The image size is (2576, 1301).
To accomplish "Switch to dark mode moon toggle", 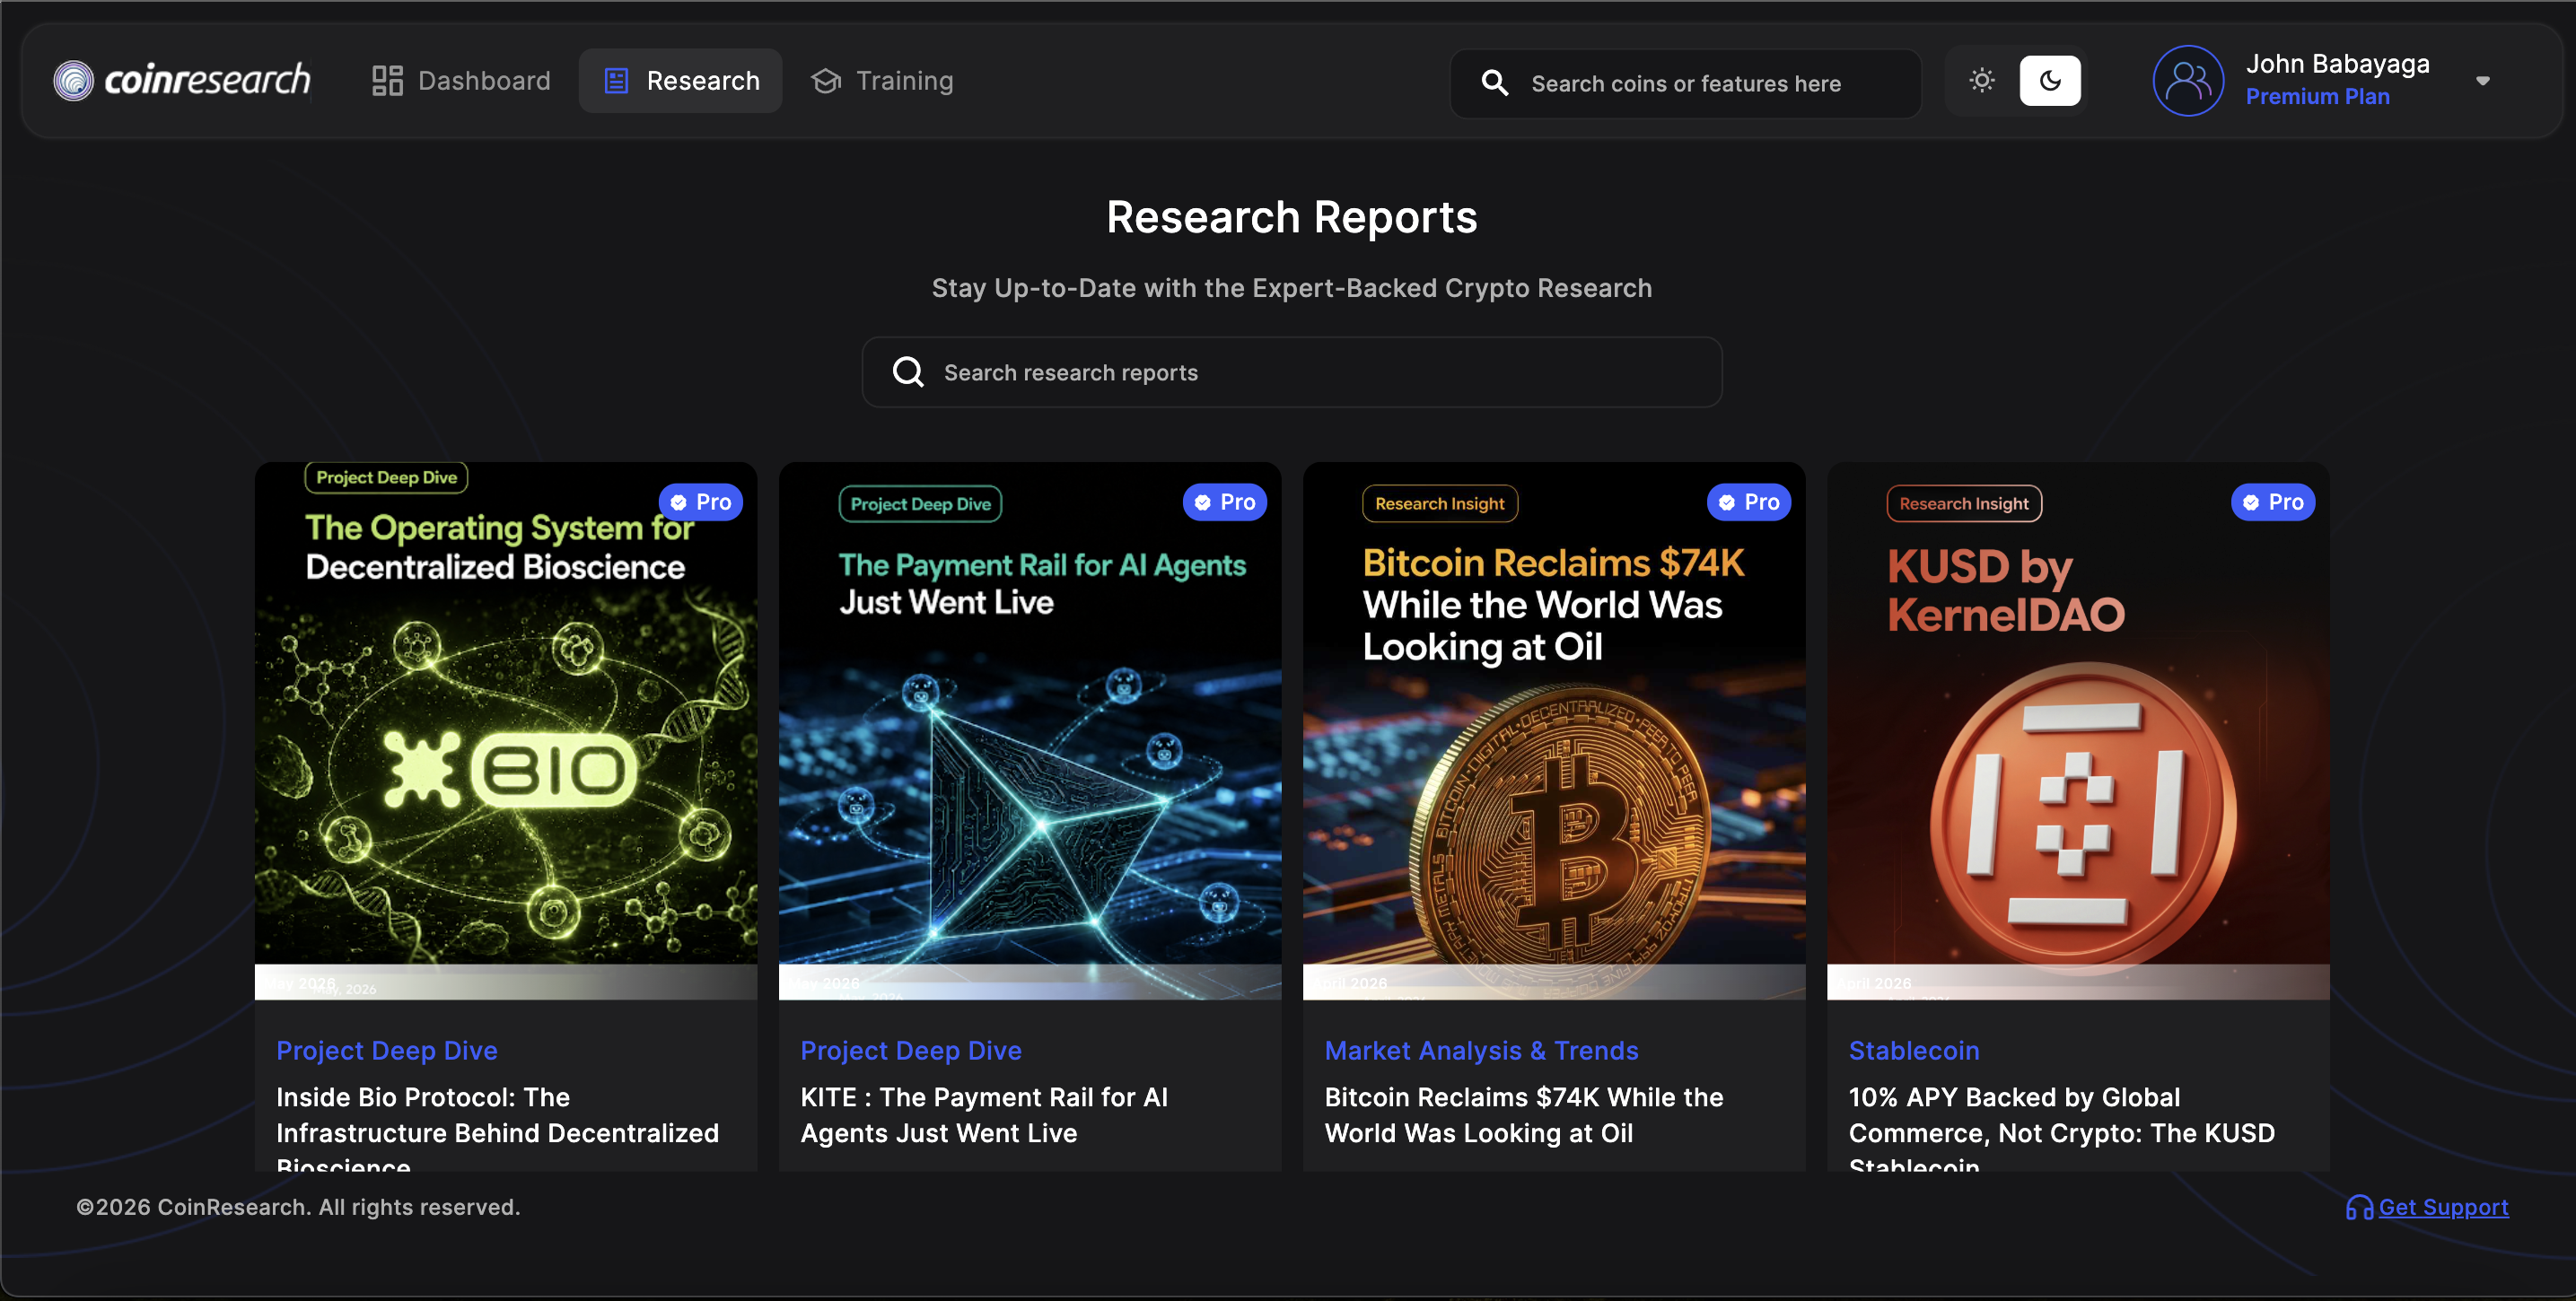I will pyautogui.click(x=2050, y=81).
